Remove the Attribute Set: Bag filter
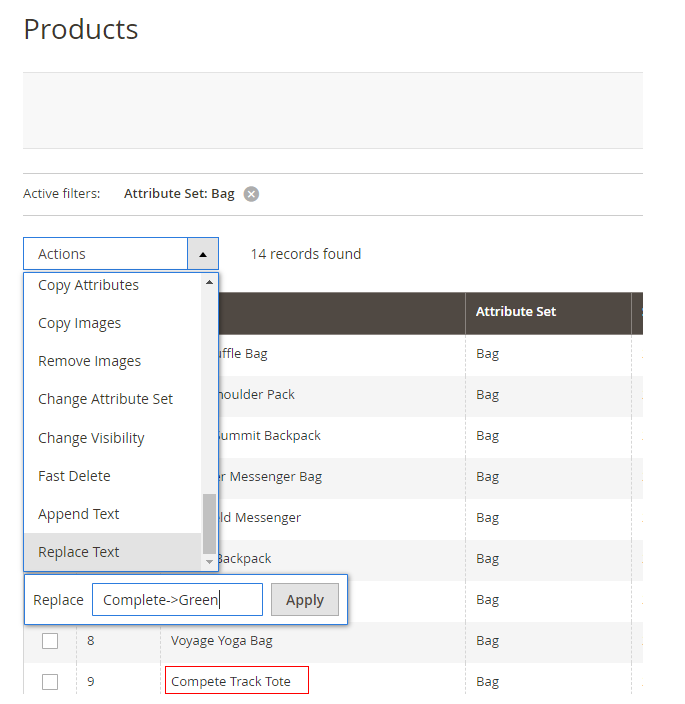This screenshot has height=704, width=685. pyautogui.click(x=251, y=194)
